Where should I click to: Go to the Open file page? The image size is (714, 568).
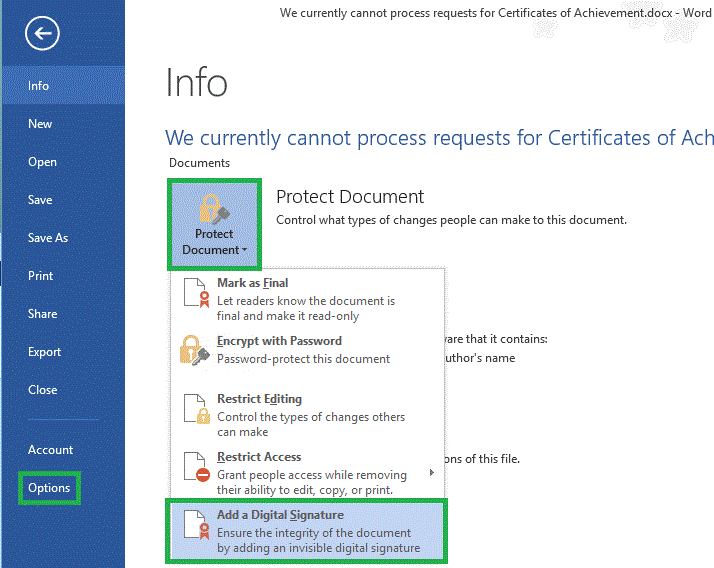[x=42, y=162]
